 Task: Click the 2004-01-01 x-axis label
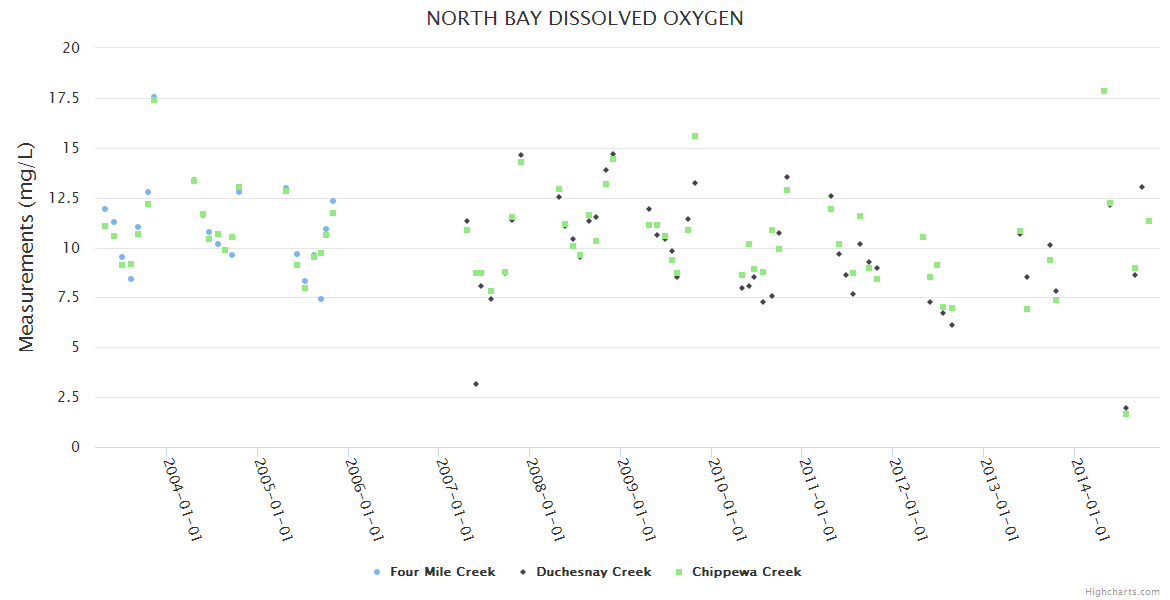(x=185, y=498)
